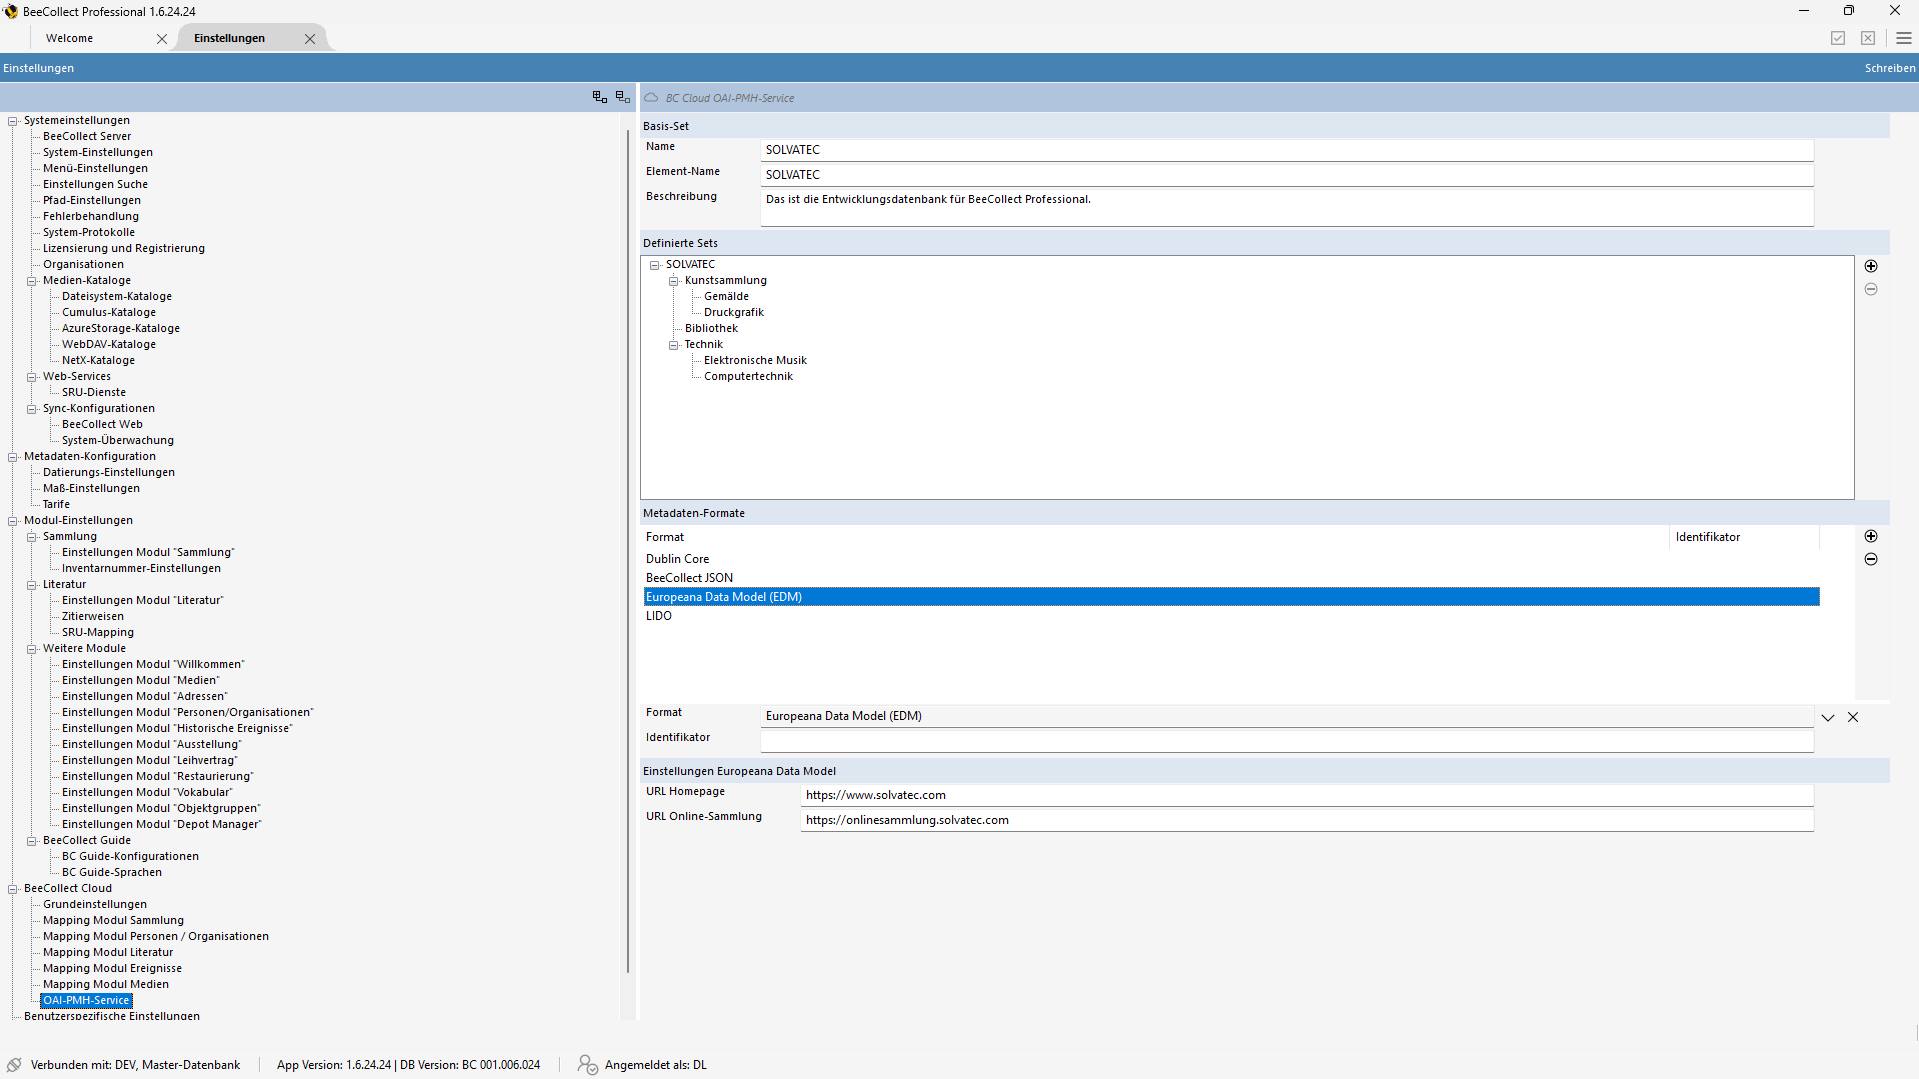Viewport: 1919px width, 1079px height.
Task: Close the Einstellungen tab
Action: point(310,39)
